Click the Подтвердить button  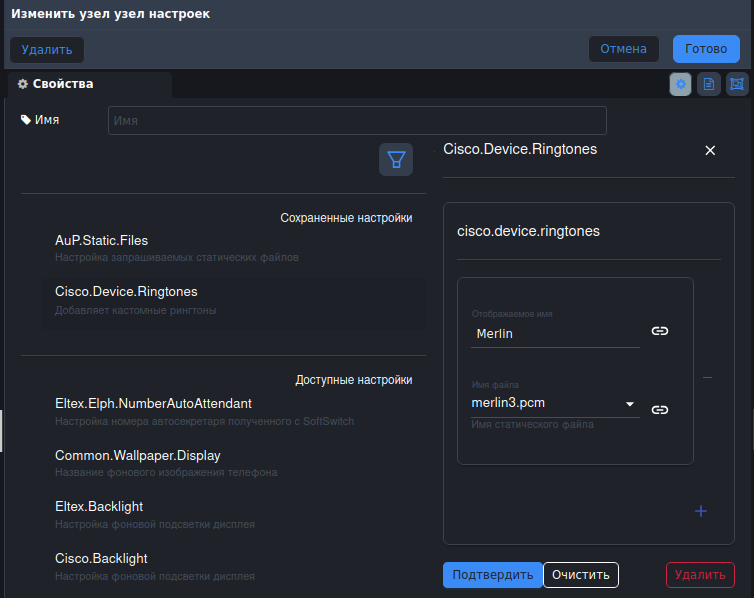point(492,575)
